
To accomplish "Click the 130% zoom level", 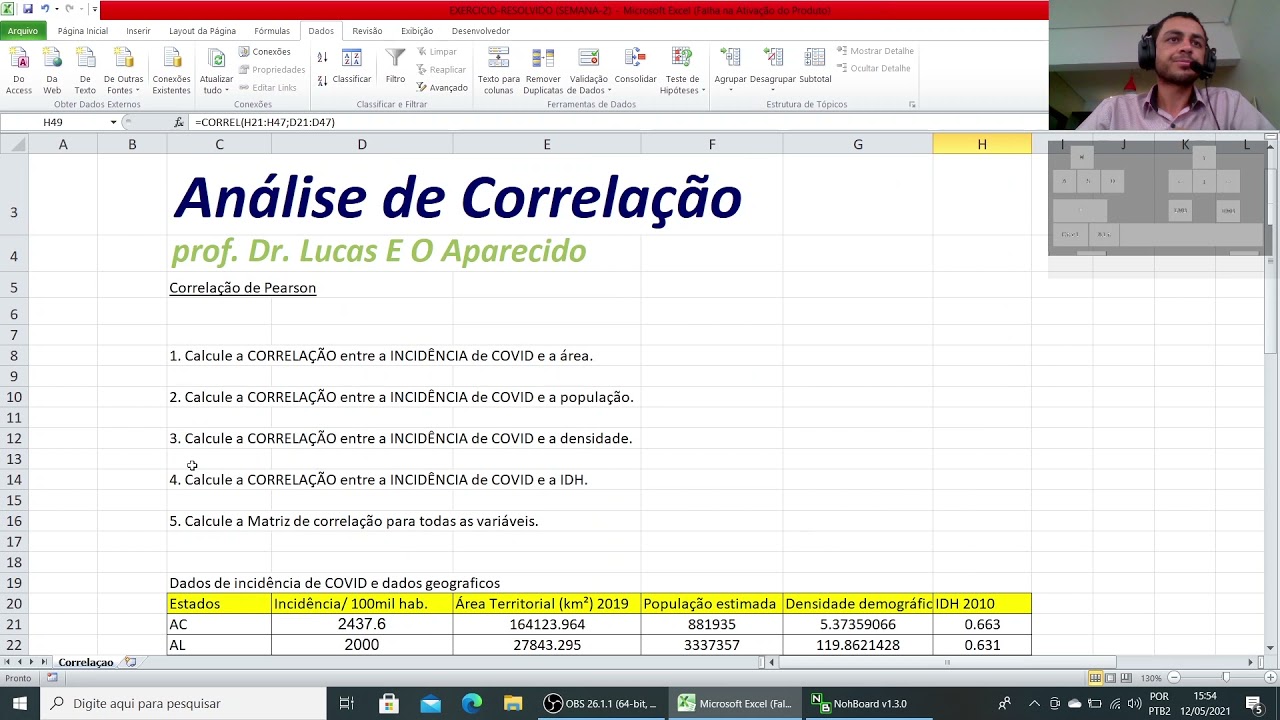I will pos(1152,678).
